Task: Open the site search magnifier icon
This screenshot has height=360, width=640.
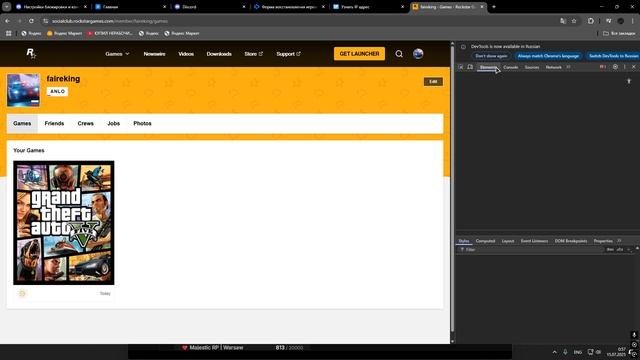Action: (x=399, y=54)
